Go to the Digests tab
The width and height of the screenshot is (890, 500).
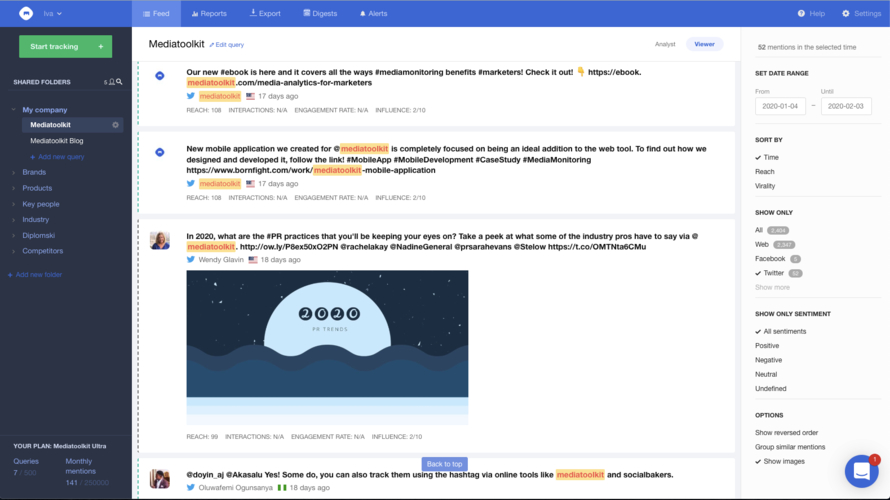tap(320, 14)
